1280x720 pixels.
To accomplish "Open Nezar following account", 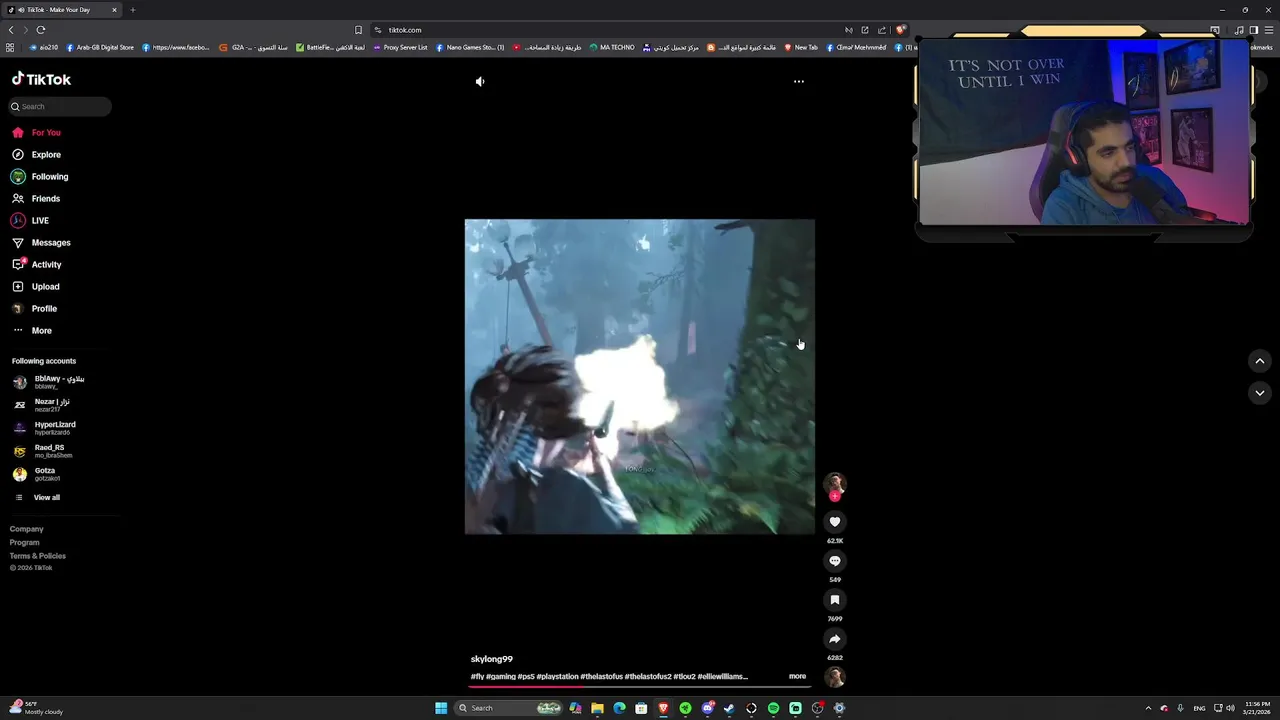I will (x=42, y=405).
